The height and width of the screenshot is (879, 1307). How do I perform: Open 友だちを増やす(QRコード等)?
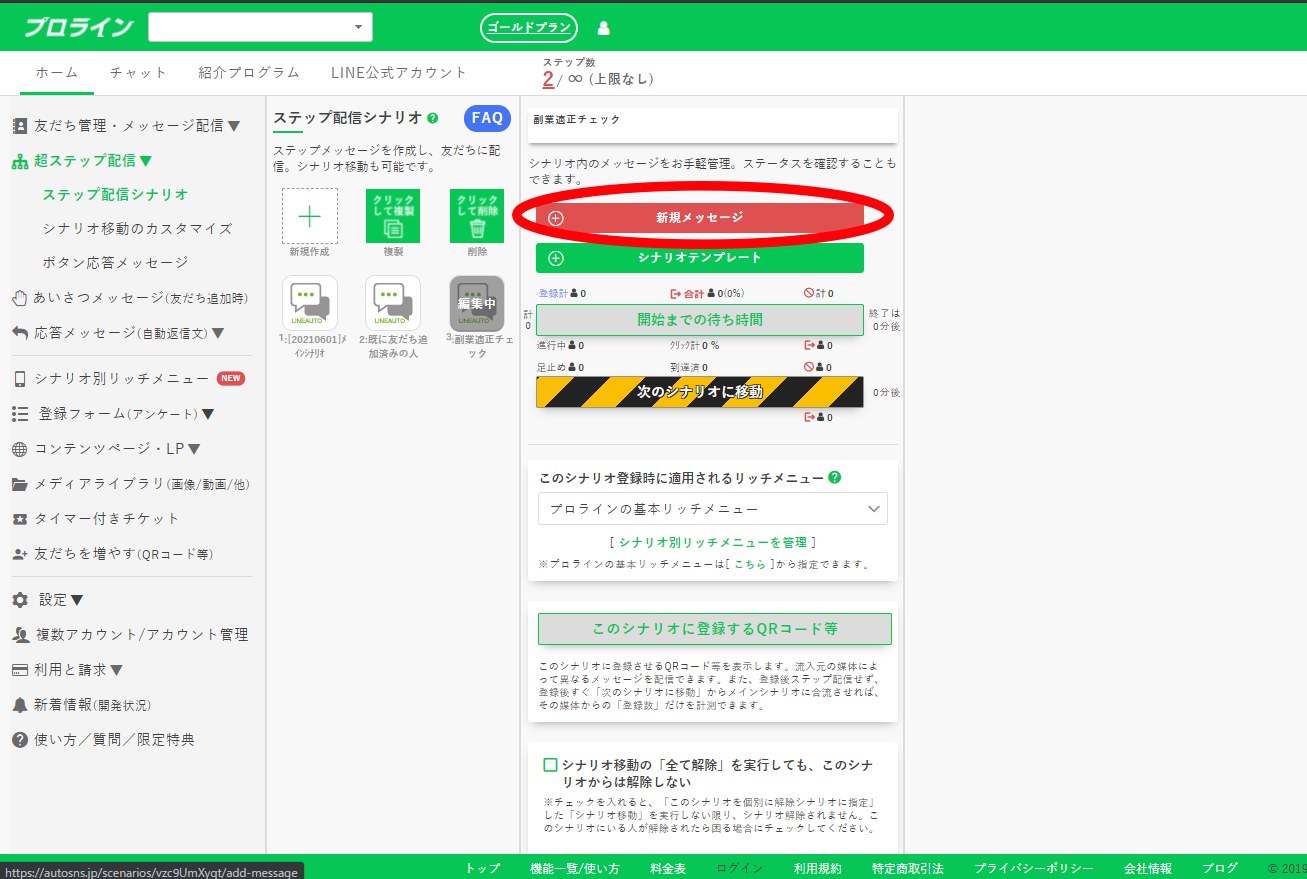[x=124, y=554]
